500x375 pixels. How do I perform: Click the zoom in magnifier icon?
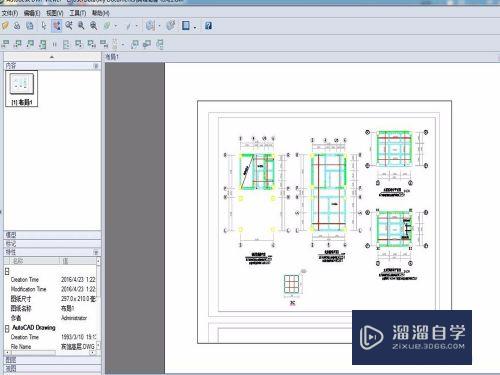pyautogui.click(x=81, y=26)
